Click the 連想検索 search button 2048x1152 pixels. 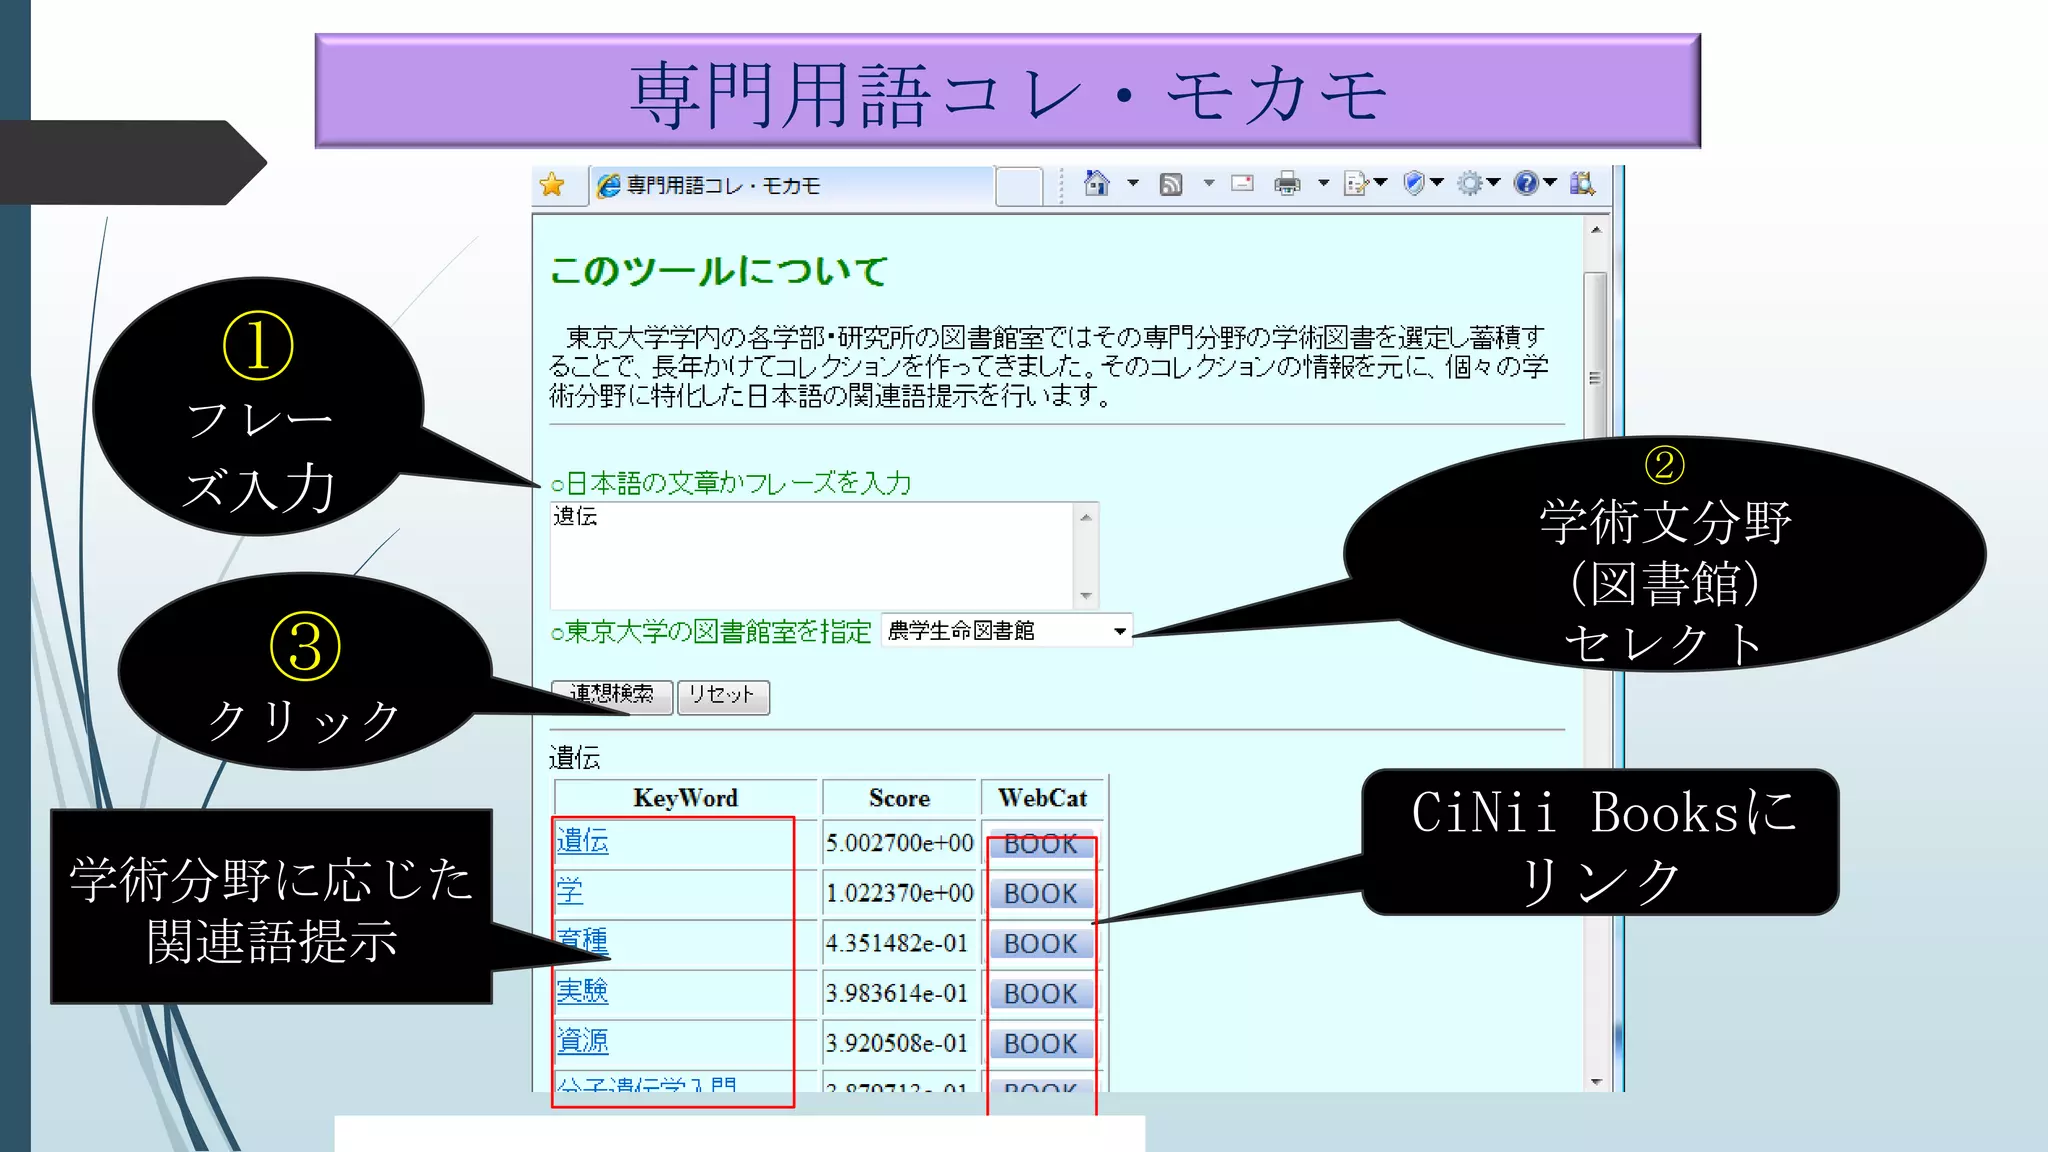(x=612, y=696)
